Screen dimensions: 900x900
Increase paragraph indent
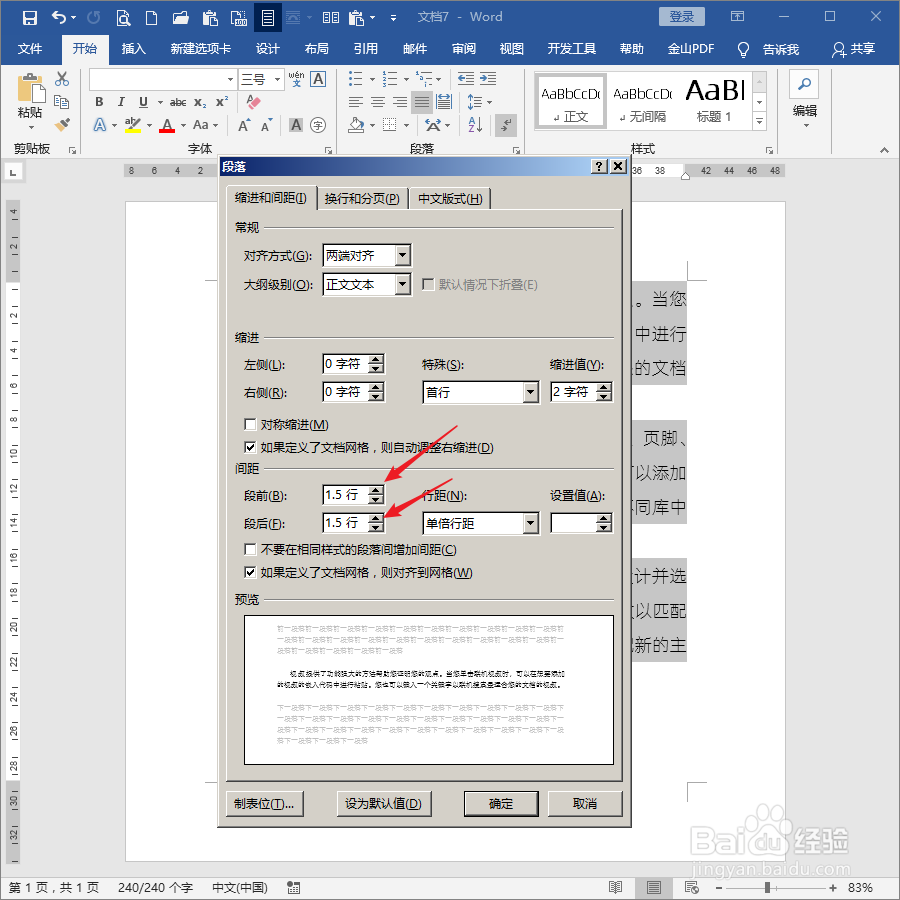488,79
